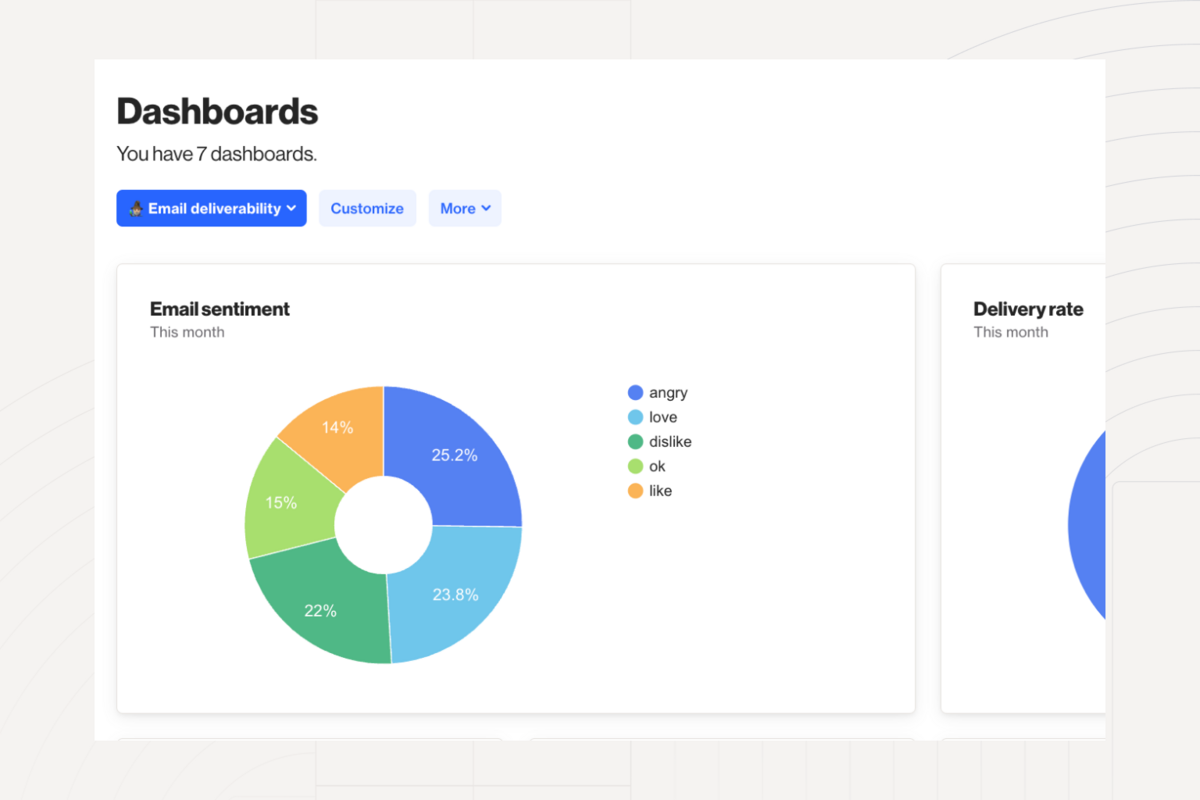The width and height of the screenshot is (1200, 800).
Task: Toggle the 'angry' series in the legend
Action: point(667,392)
